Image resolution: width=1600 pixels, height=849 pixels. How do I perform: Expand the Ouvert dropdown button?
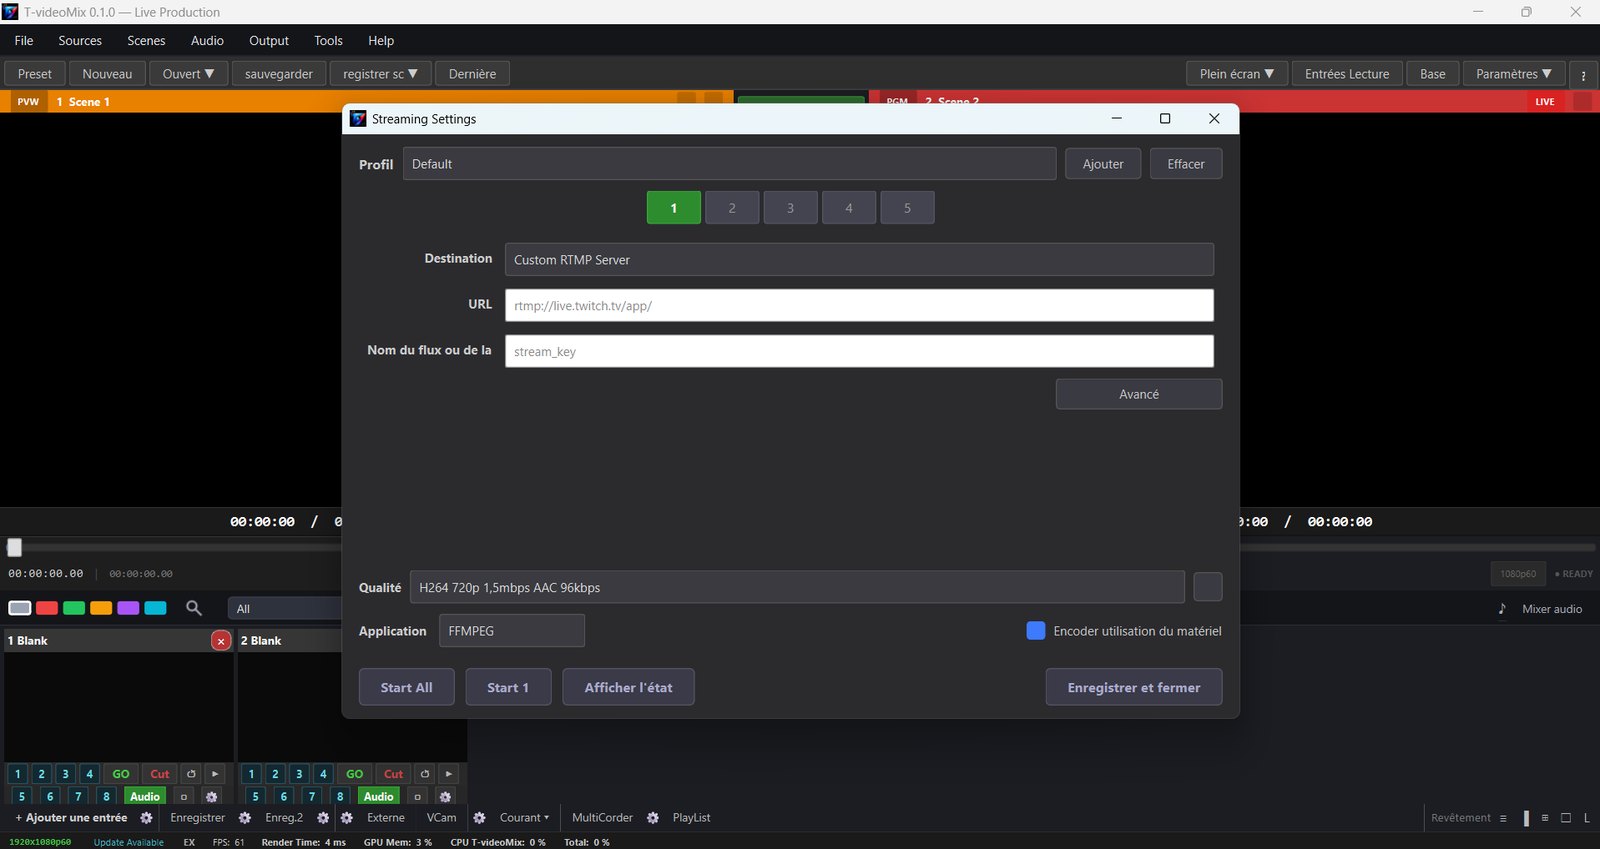tap(189, 74)
